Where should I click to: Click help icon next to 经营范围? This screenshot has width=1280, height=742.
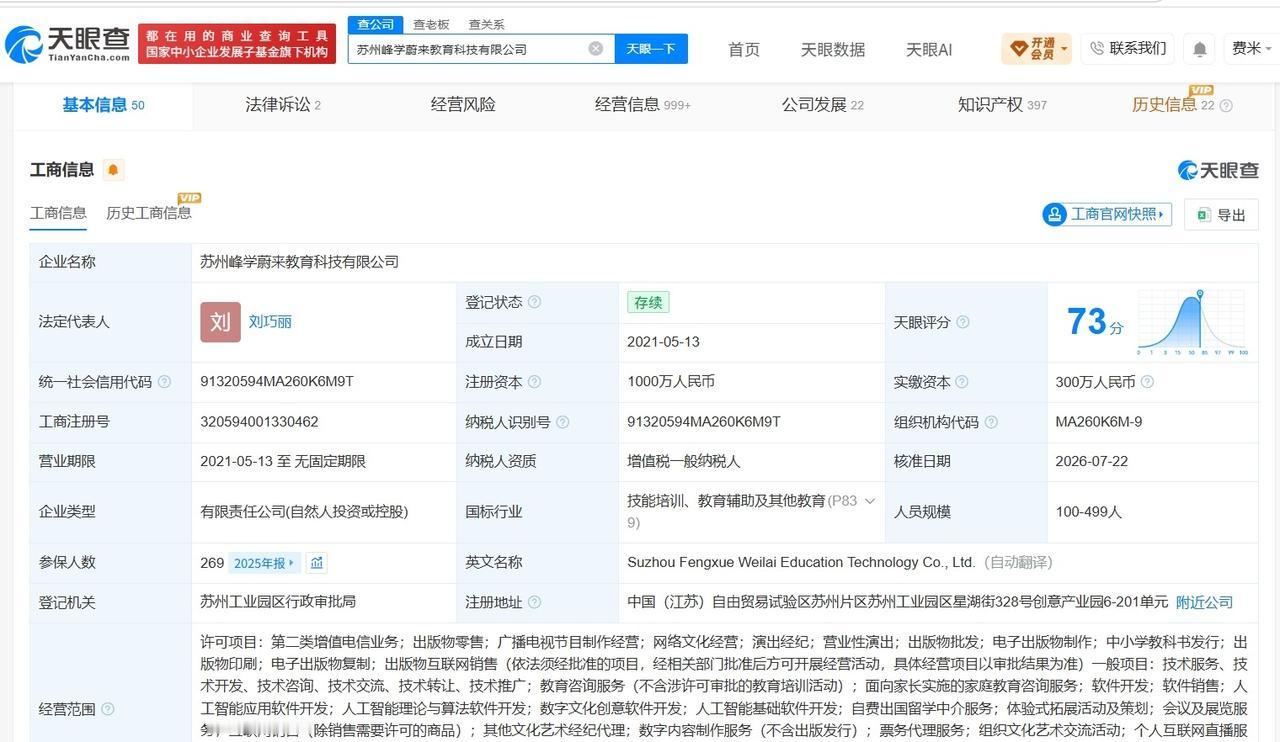click(107, 709)
